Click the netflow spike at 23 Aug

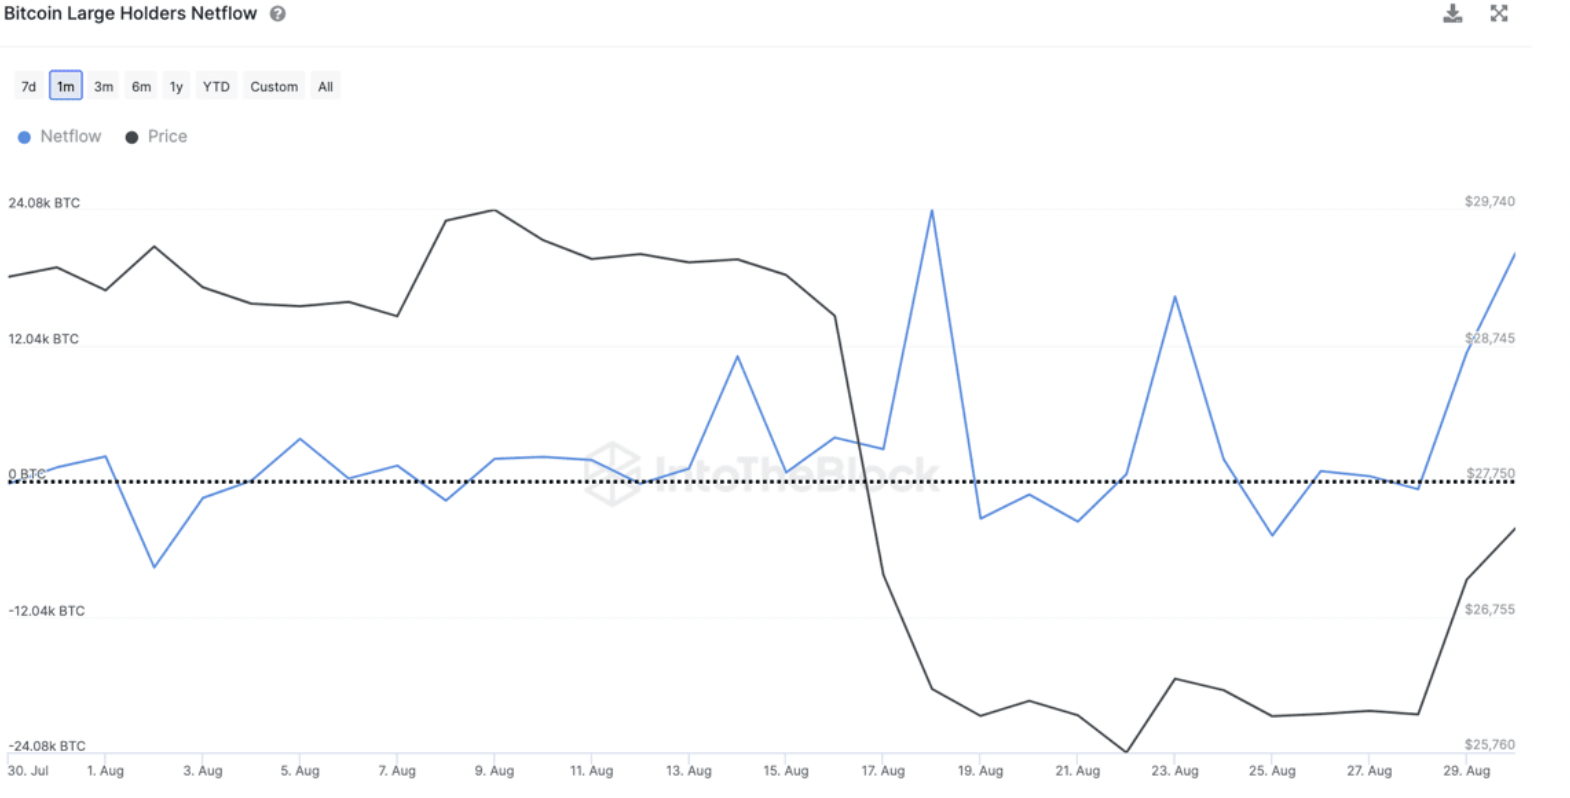click(x=1175, y=297)
